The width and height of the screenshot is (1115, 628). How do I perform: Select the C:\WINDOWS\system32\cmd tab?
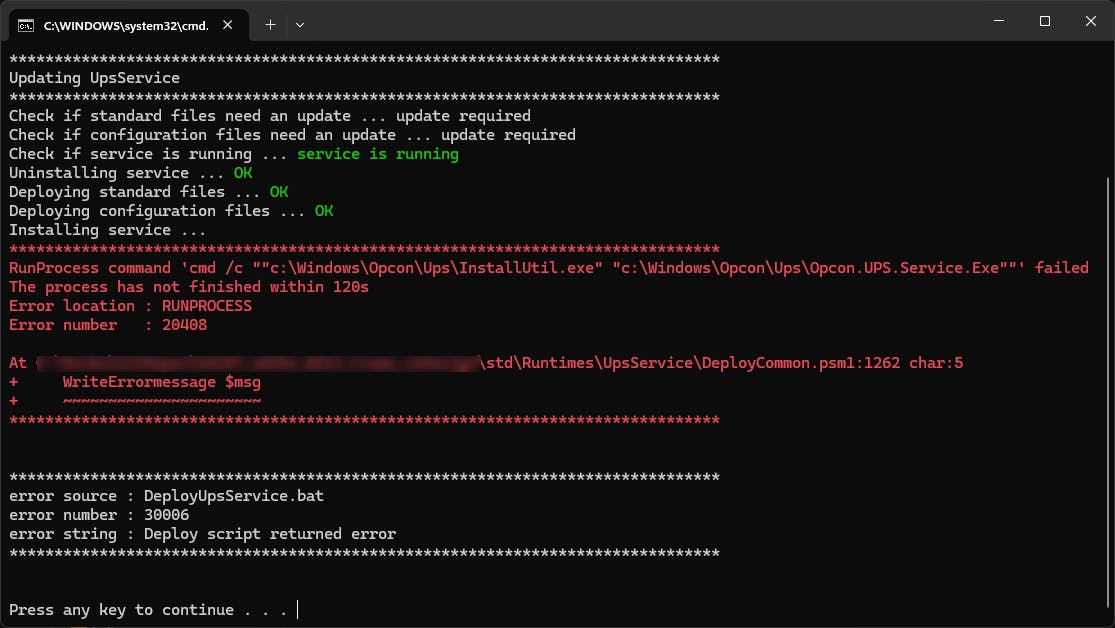point(125,25)
